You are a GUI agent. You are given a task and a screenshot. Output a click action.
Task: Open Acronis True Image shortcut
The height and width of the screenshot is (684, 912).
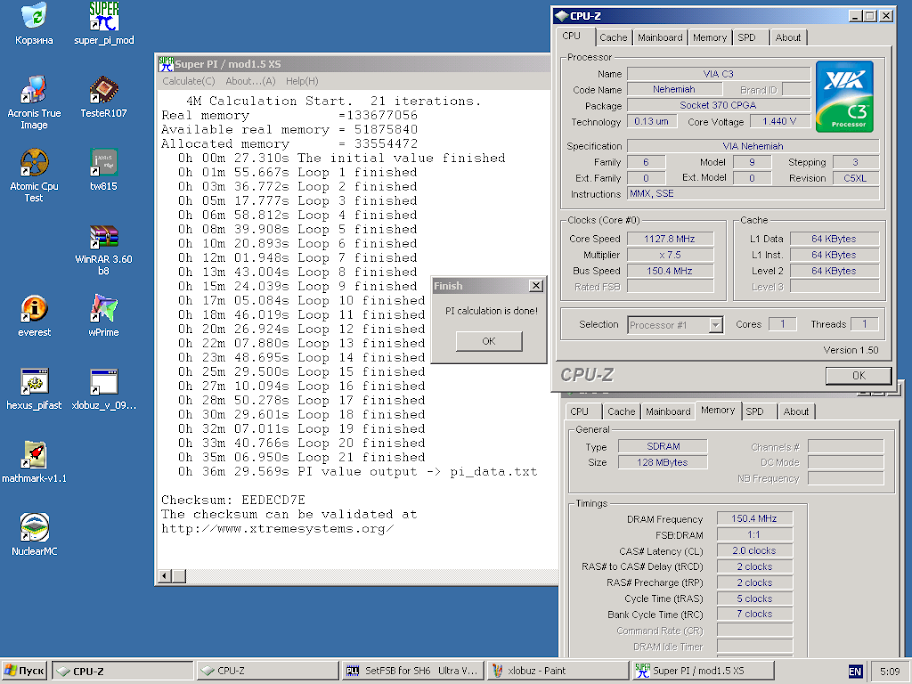coord(34,102)
